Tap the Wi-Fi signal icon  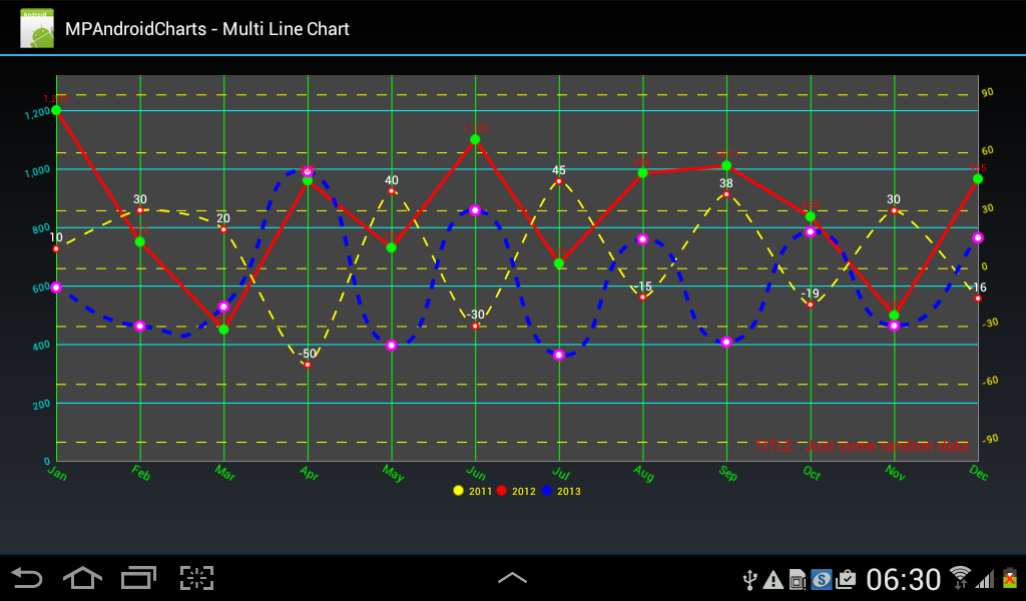pos(960,577)
